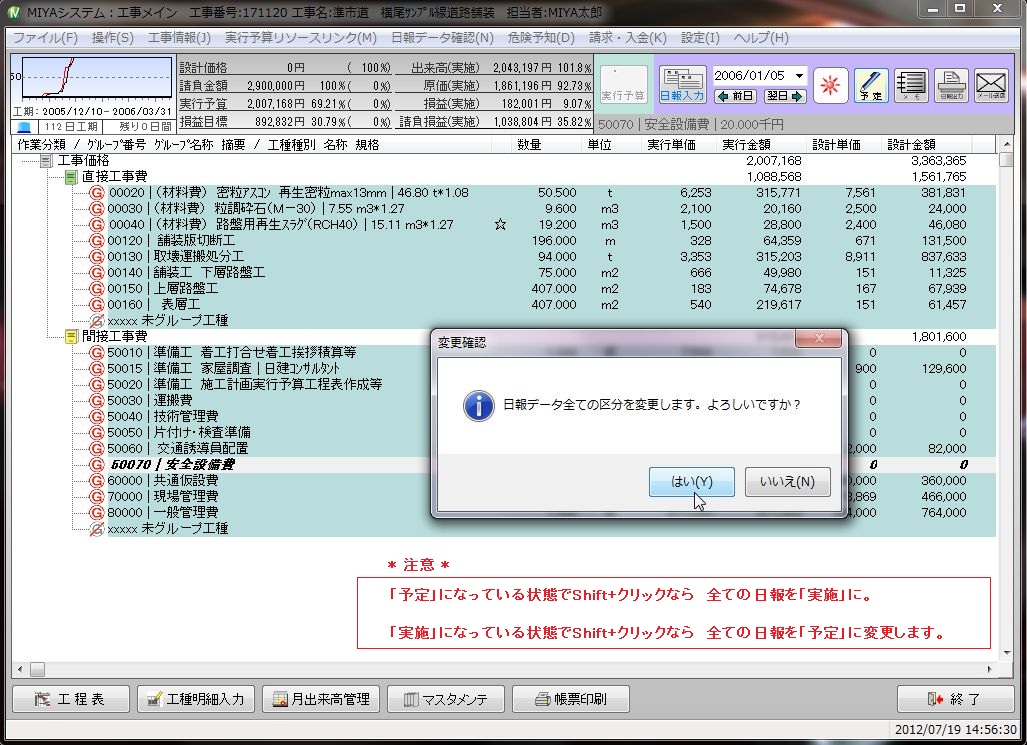The image size is (1027, 745).
Task: Click the G icon of 50060 交通誘導員配置
Action: pos(96,449)
